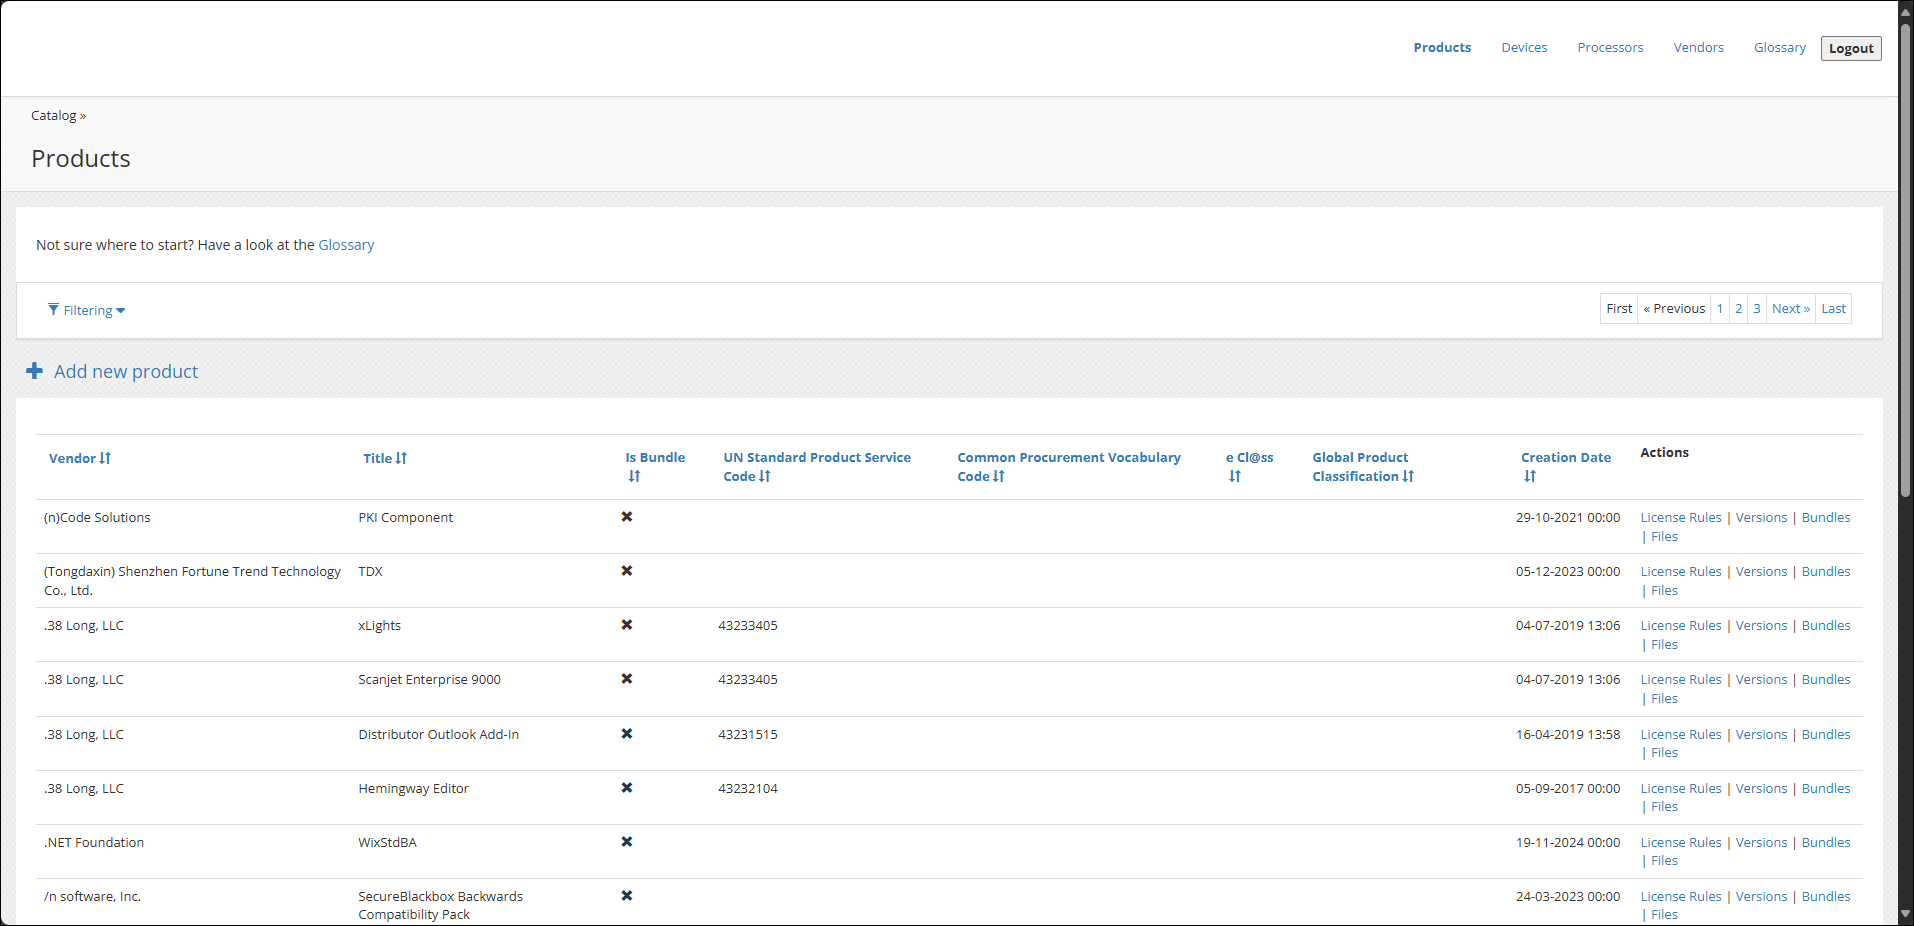Expand the Filtering dropdown

(x=87, y=310)
